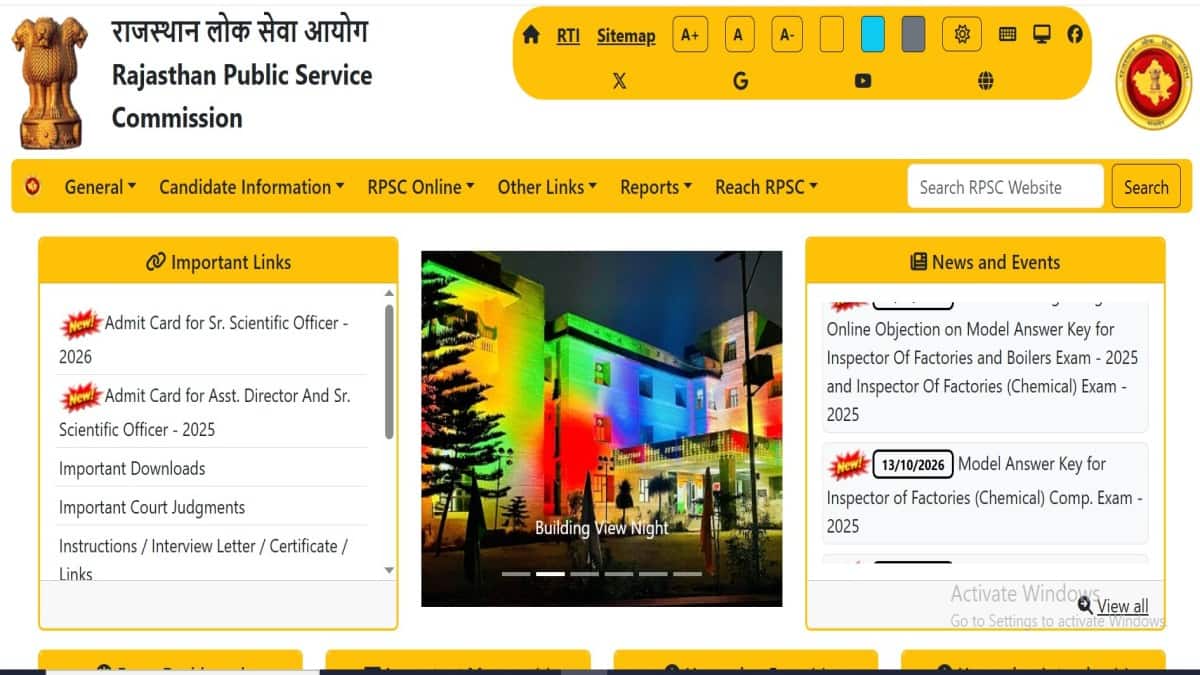1200x675 pixels.
Task: Select the highlighted active carousel indicator
Action: point(550,574)
